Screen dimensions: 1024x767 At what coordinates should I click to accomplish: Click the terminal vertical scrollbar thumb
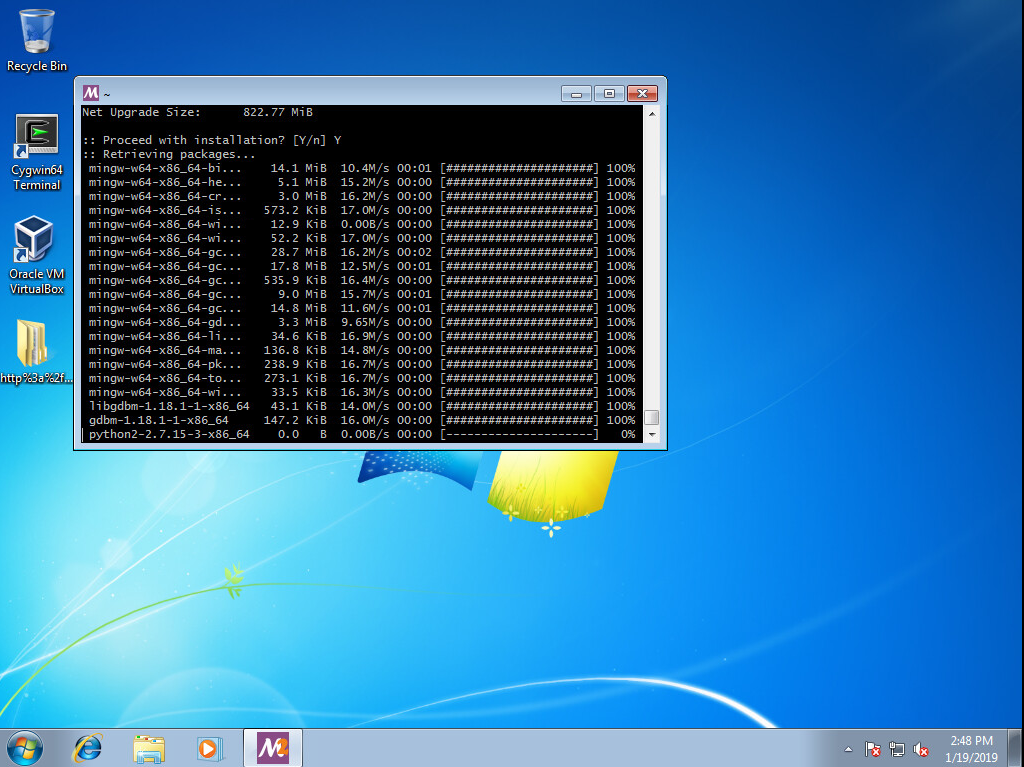tap(652, 418)
